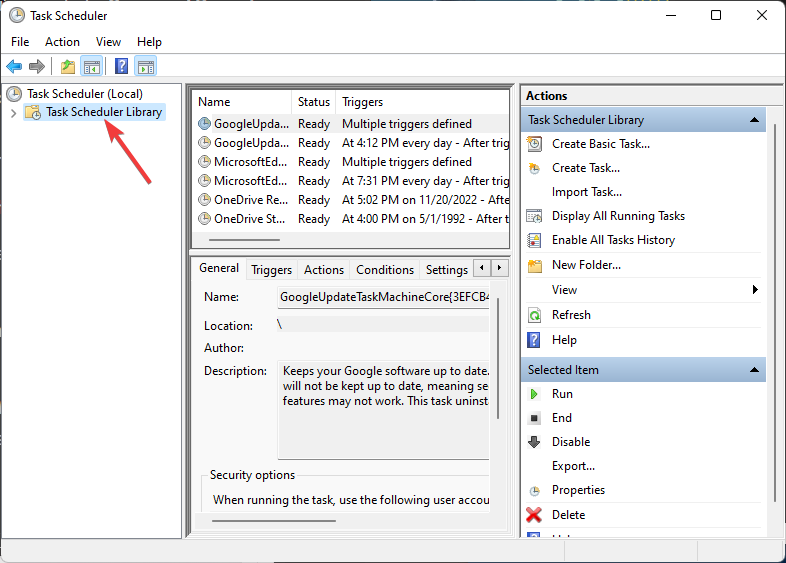Click the Help icon in Actions pane
The width and height of the screenshot is (786, 563).
click(x=534, y=340)
